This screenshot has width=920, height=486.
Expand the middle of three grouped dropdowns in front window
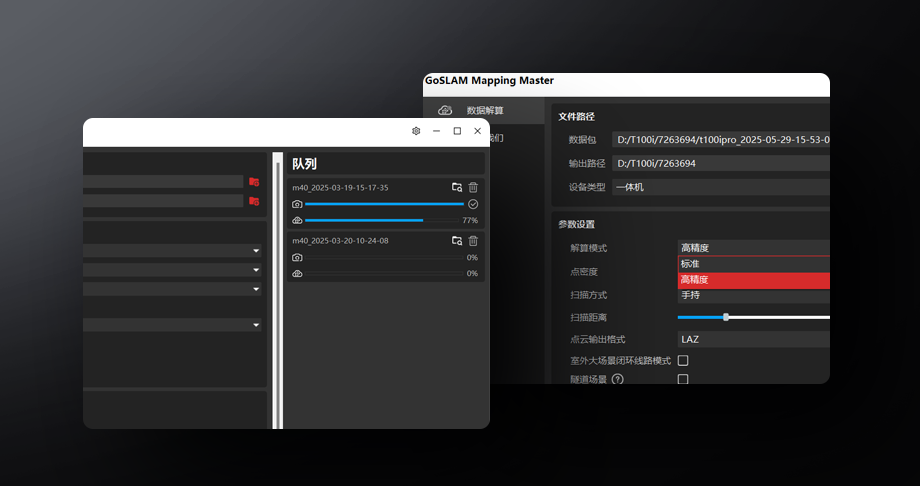pos(172,270)
